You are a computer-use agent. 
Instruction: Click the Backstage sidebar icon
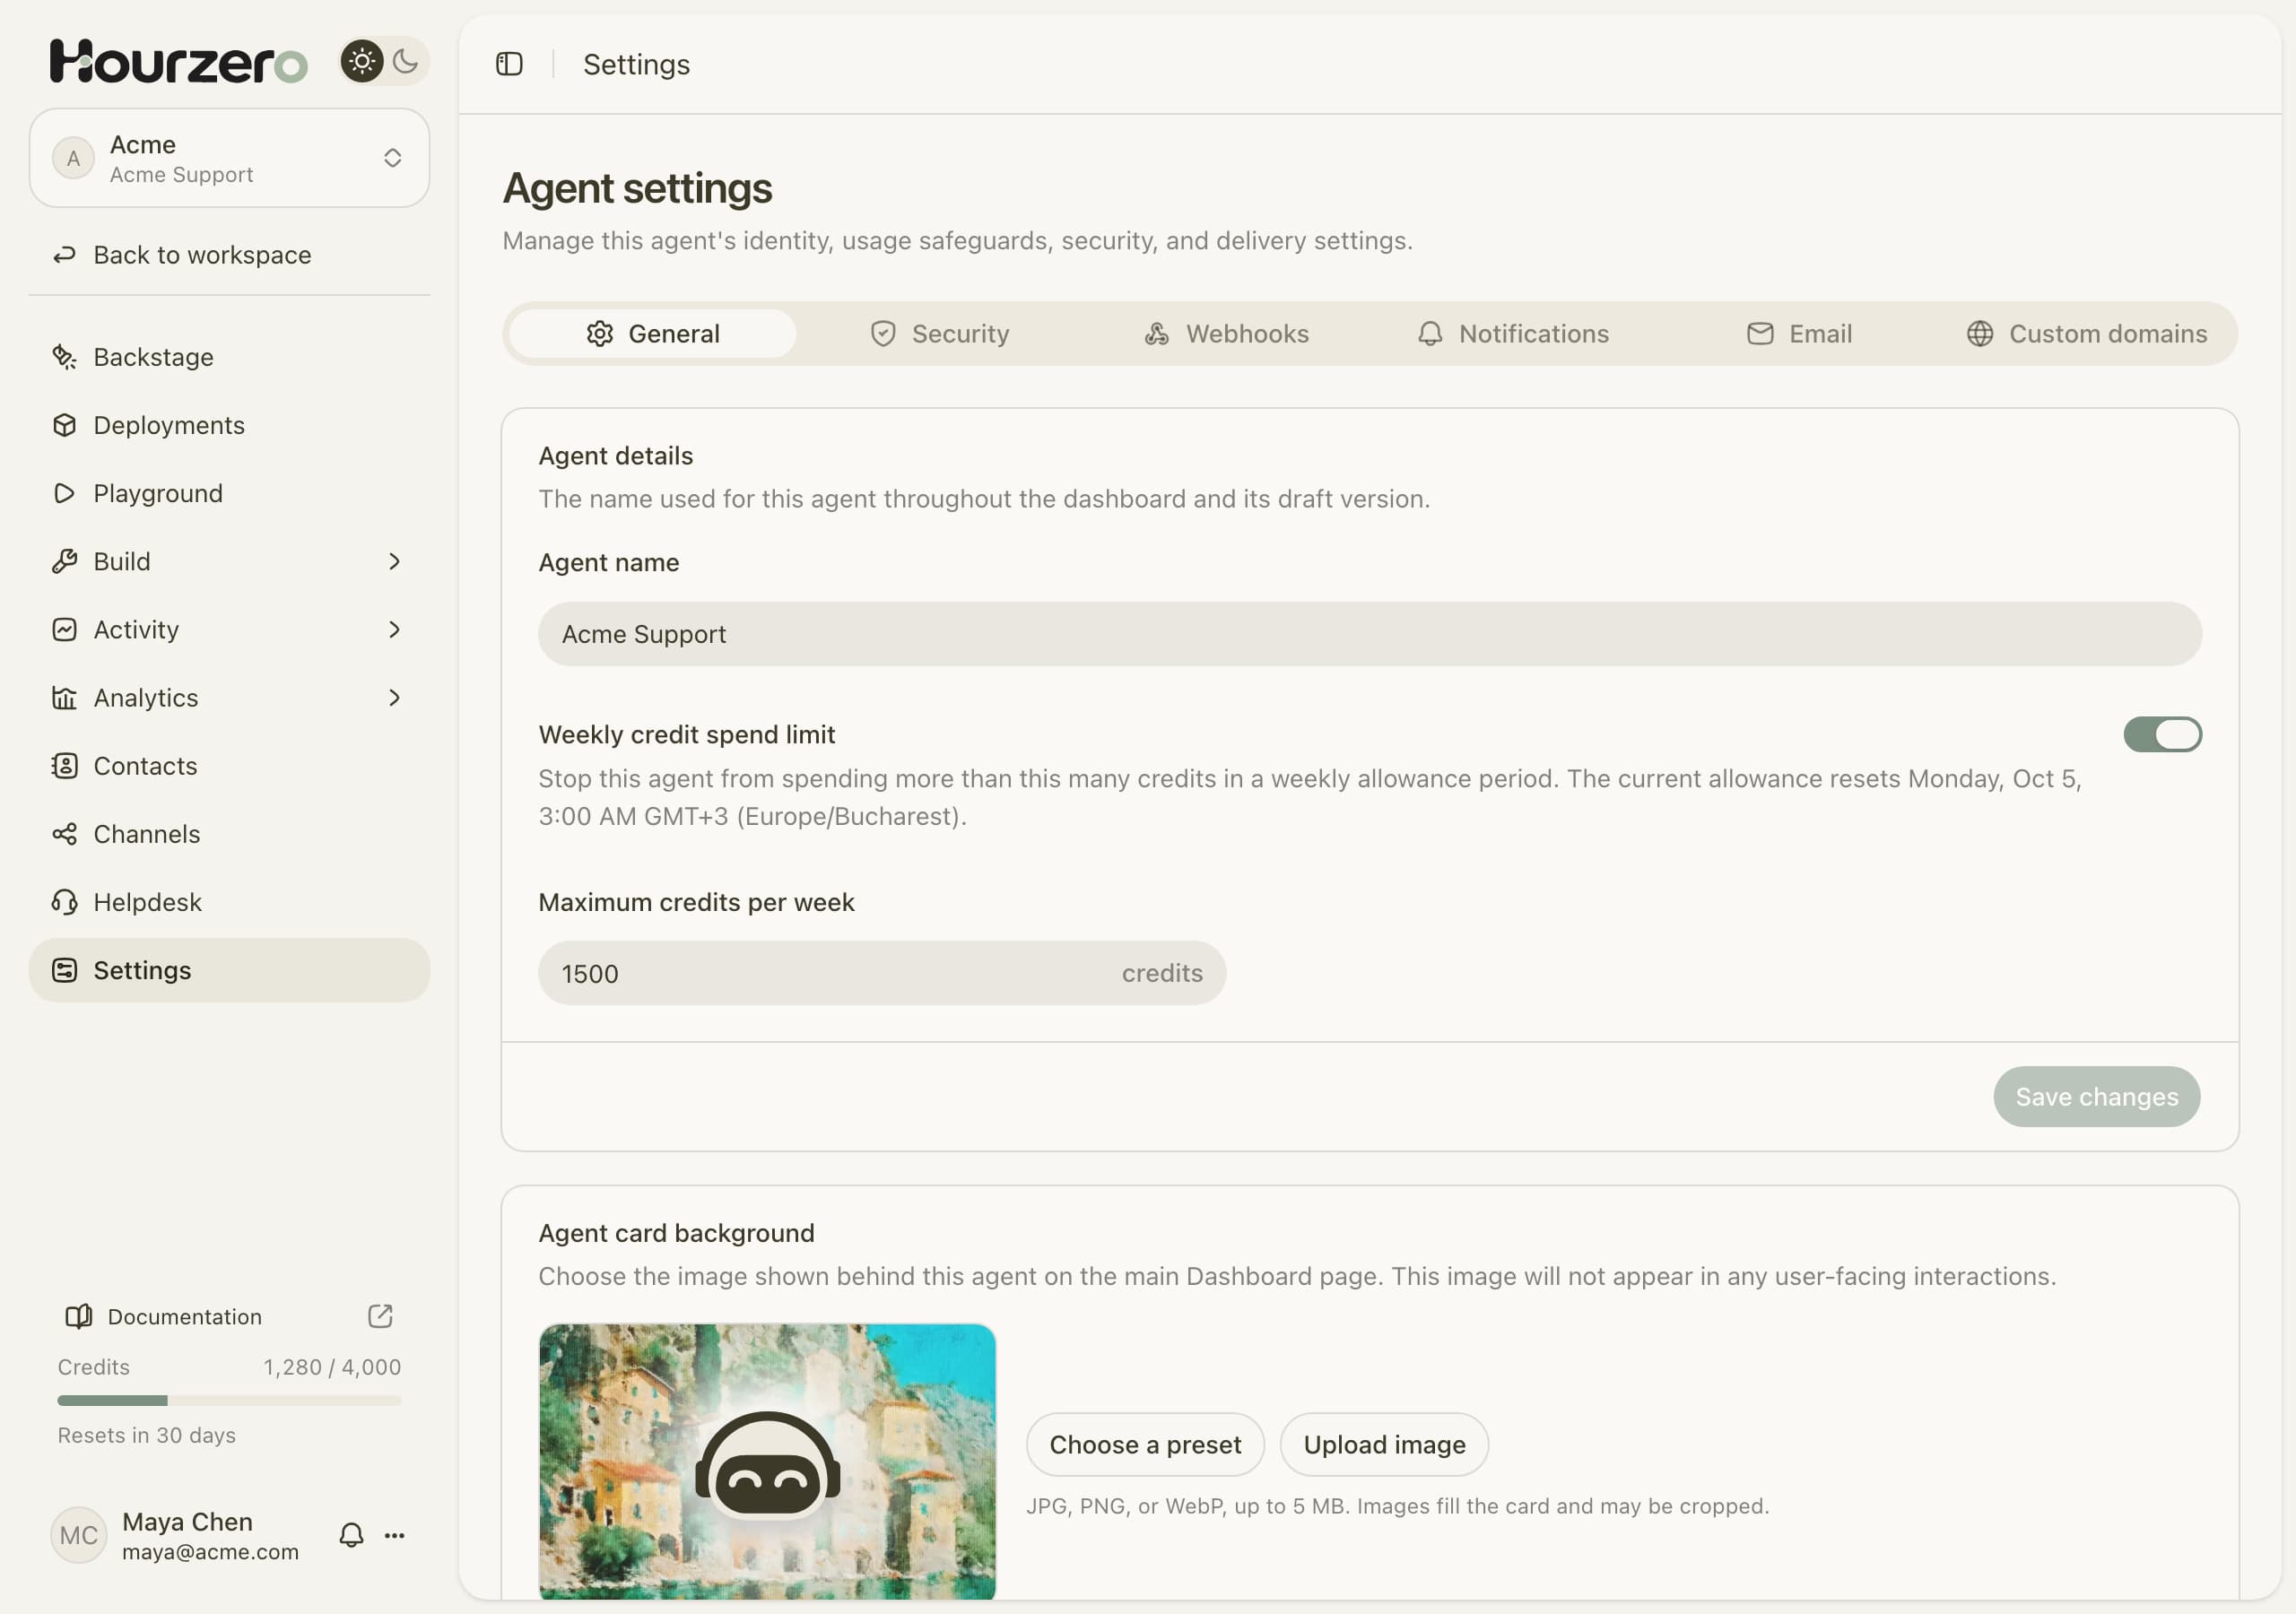point(65,357)
